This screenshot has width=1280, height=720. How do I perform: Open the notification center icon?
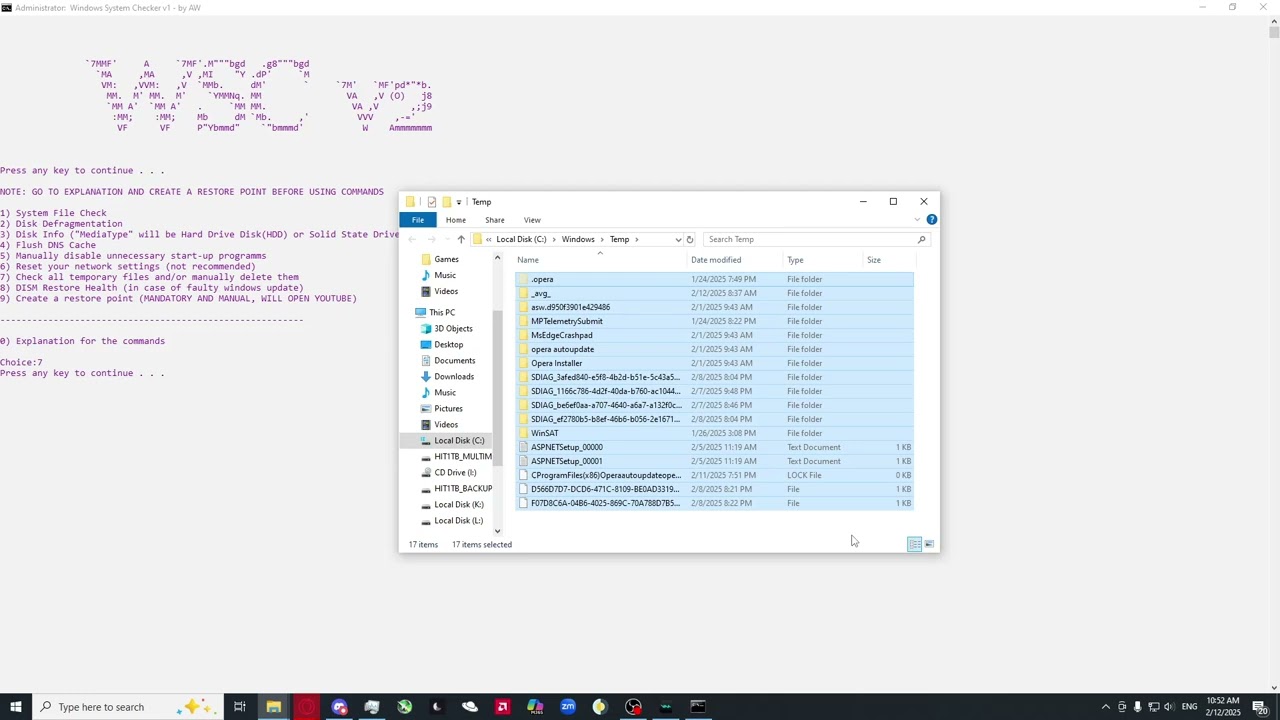pyautogui.click(x=1260, y=707)
